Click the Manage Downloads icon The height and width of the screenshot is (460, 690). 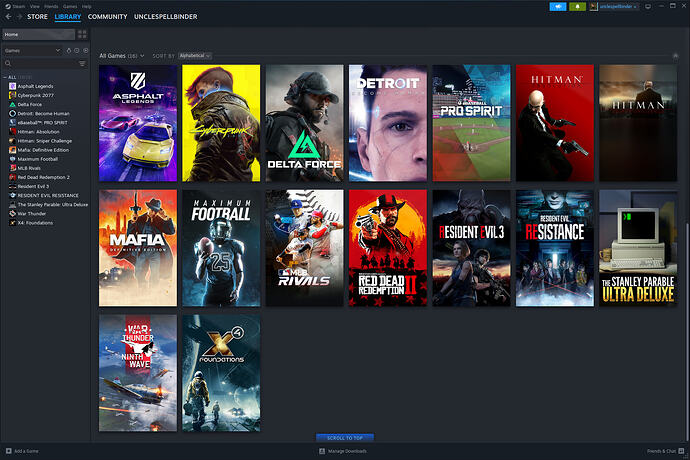click(322, 451)
